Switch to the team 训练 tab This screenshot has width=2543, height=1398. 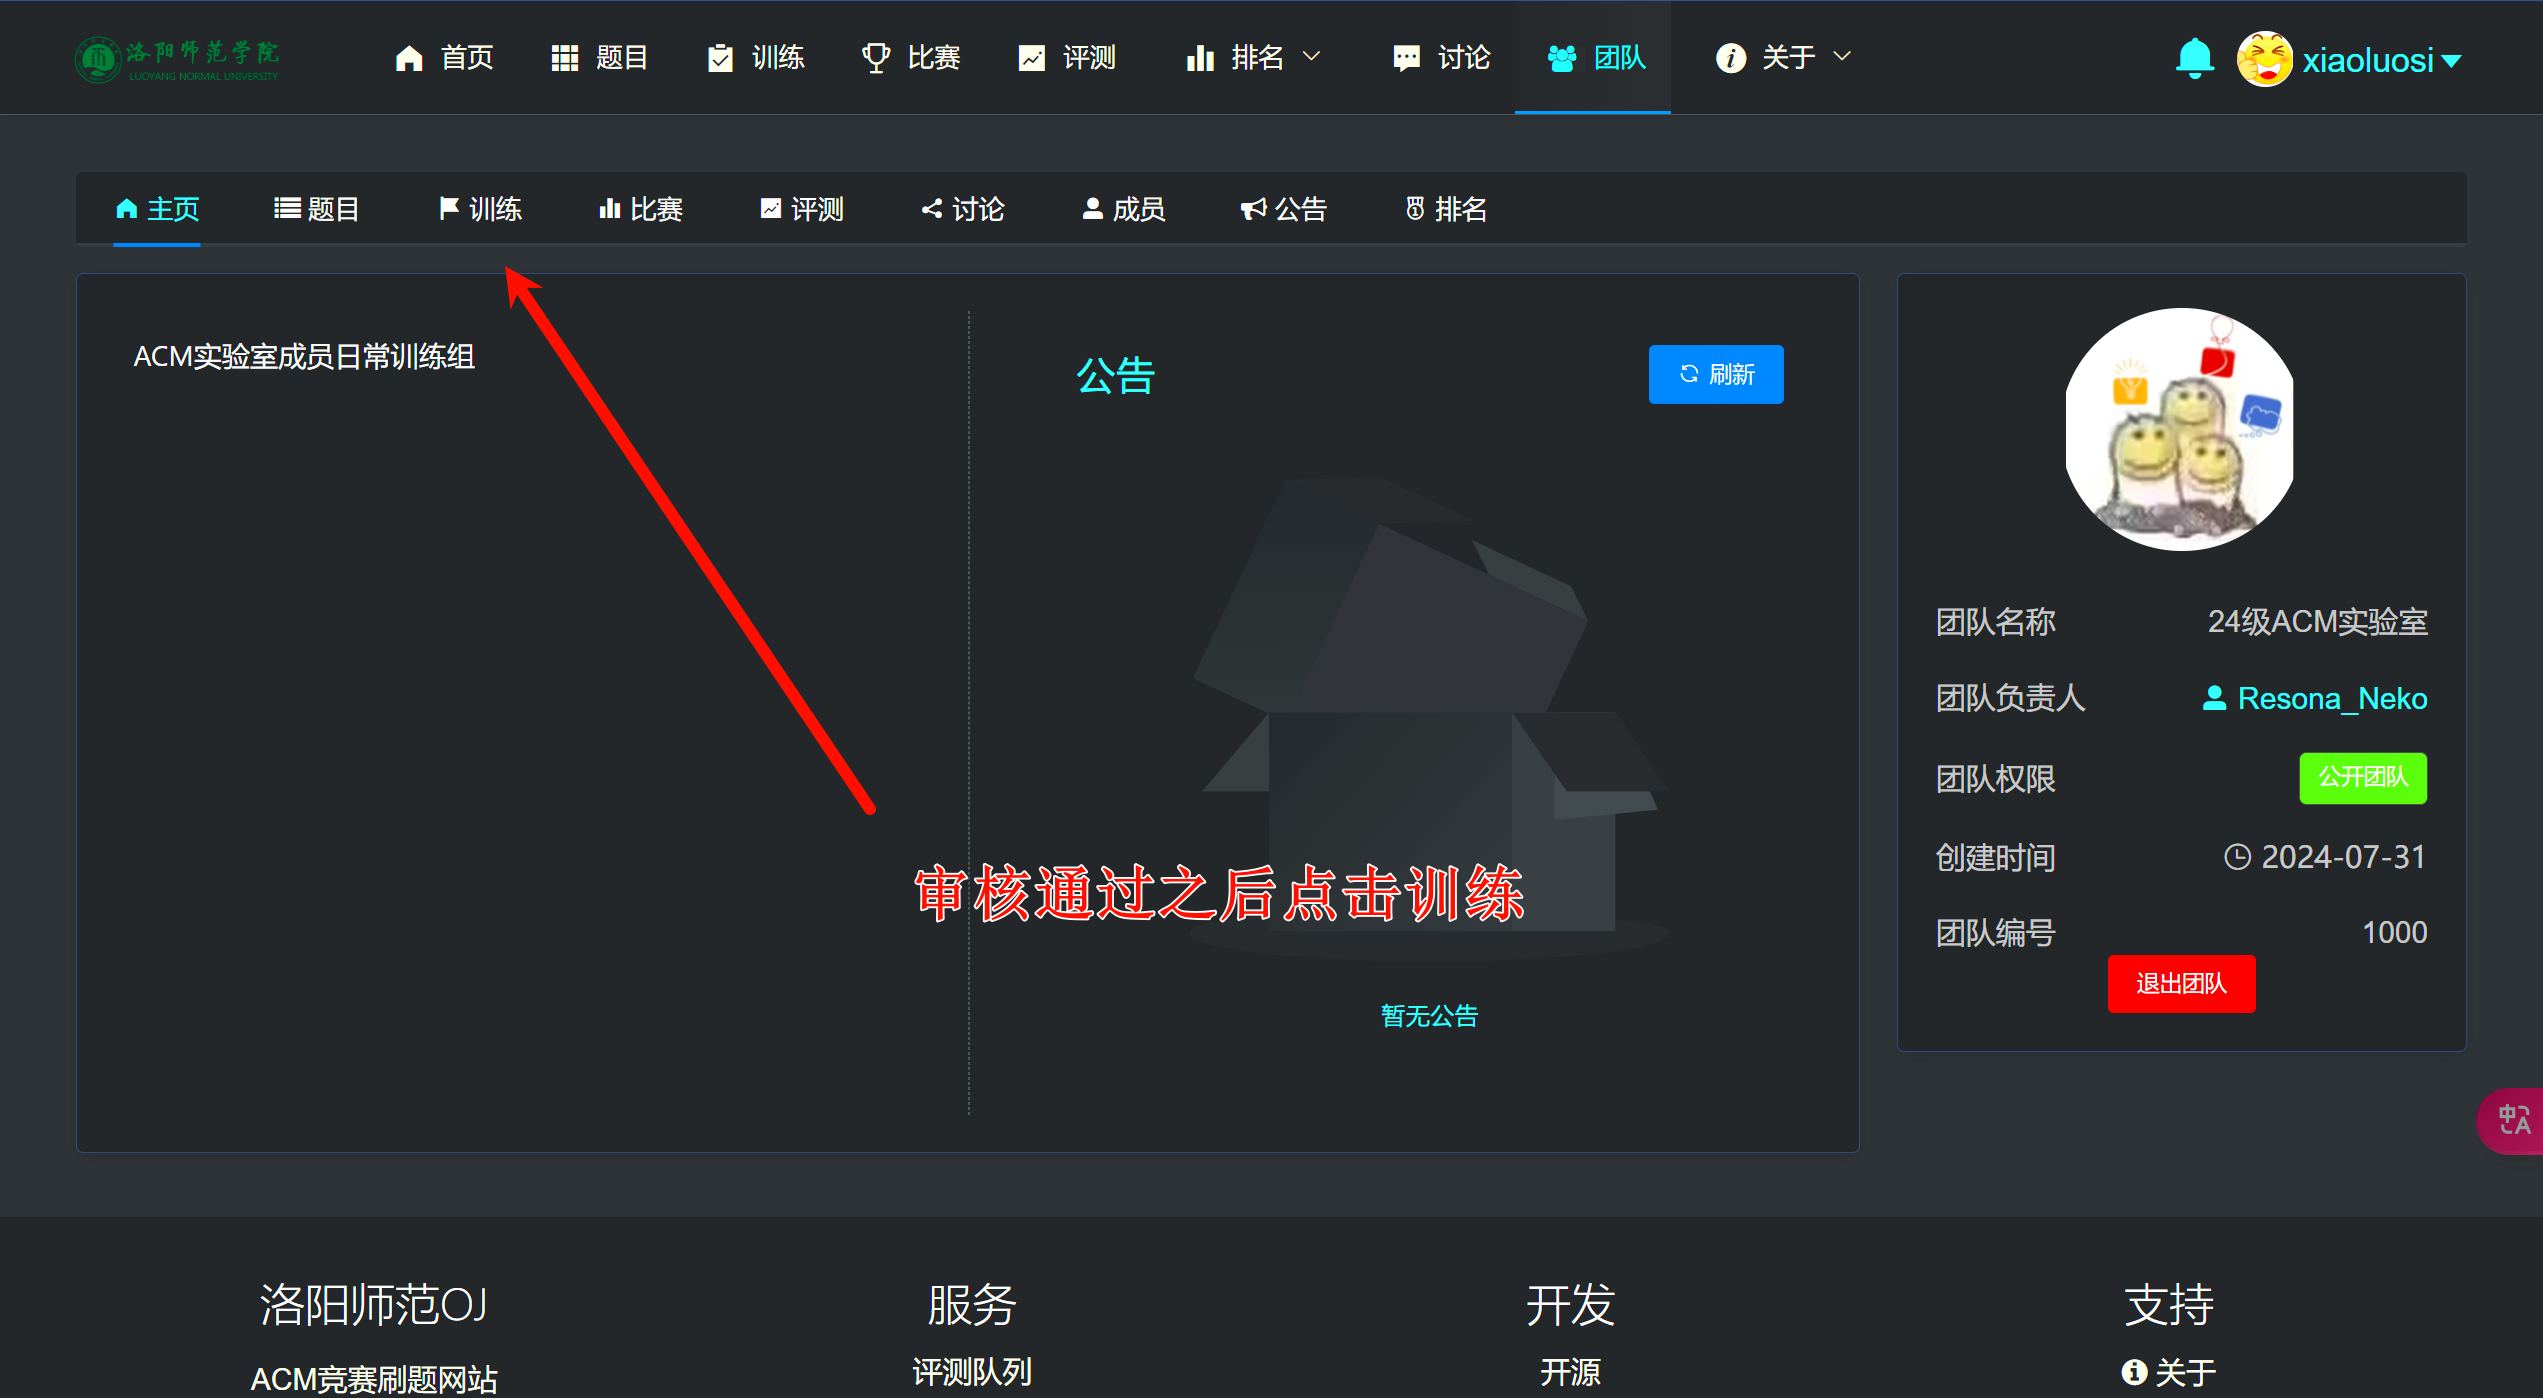(481, 209)
